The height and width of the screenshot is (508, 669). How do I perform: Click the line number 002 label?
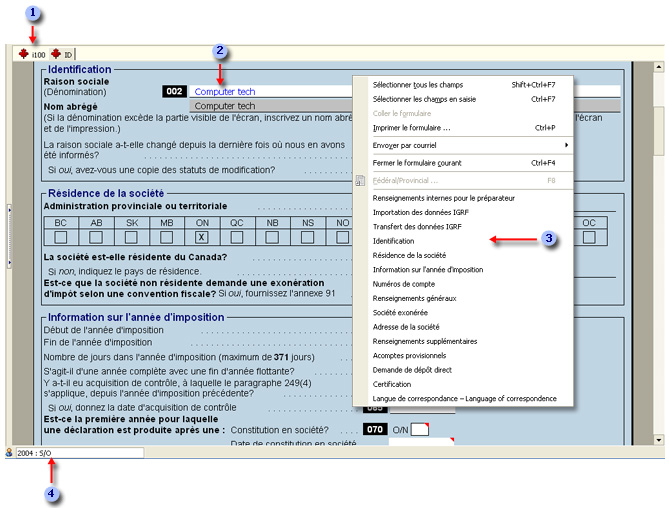174,91
